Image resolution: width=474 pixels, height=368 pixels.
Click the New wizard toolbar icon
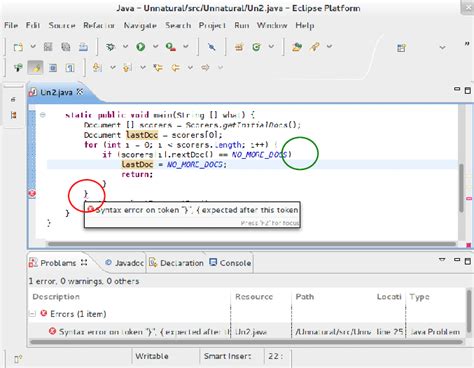tap(18, 47)
